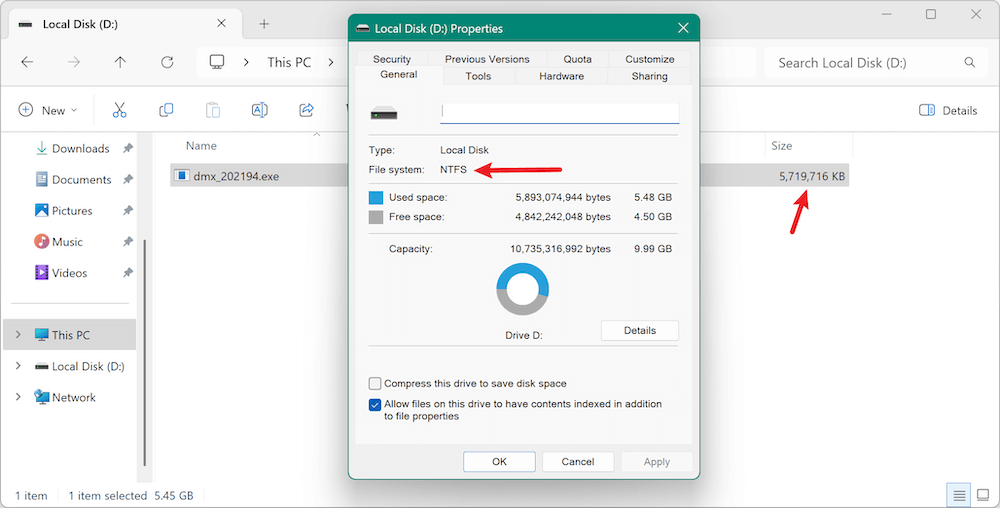Click the drive label text field
The image size is (1000, 508).
(559, 113)
